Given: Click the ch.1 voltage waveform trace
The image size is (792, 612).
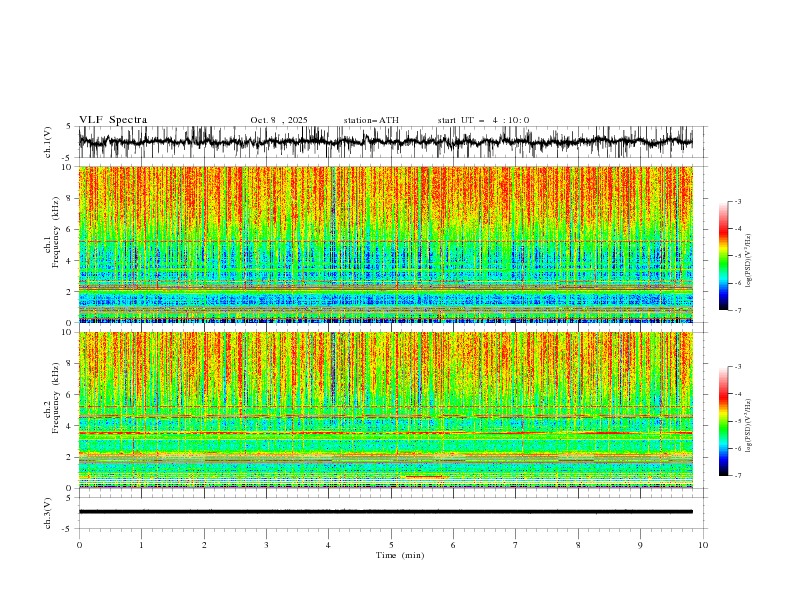Looking at the screenshot, I should tap(385, 142).
